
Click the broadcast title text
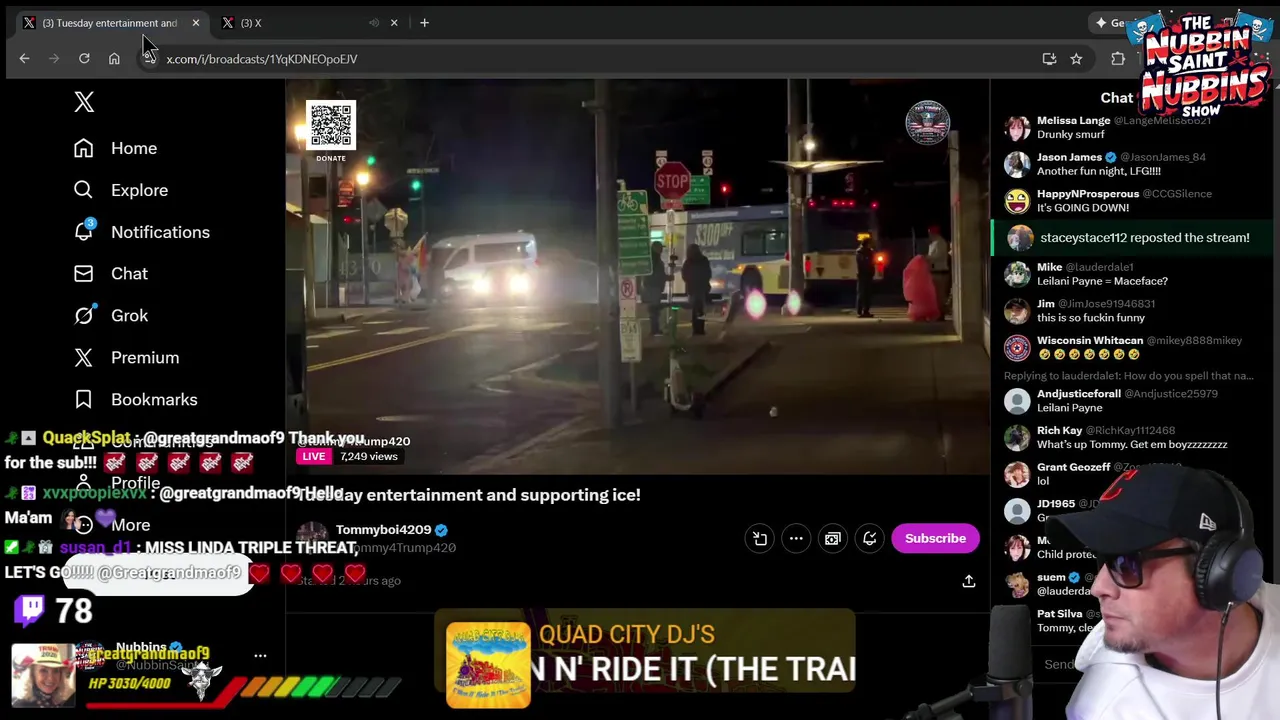tap(469, 495)
